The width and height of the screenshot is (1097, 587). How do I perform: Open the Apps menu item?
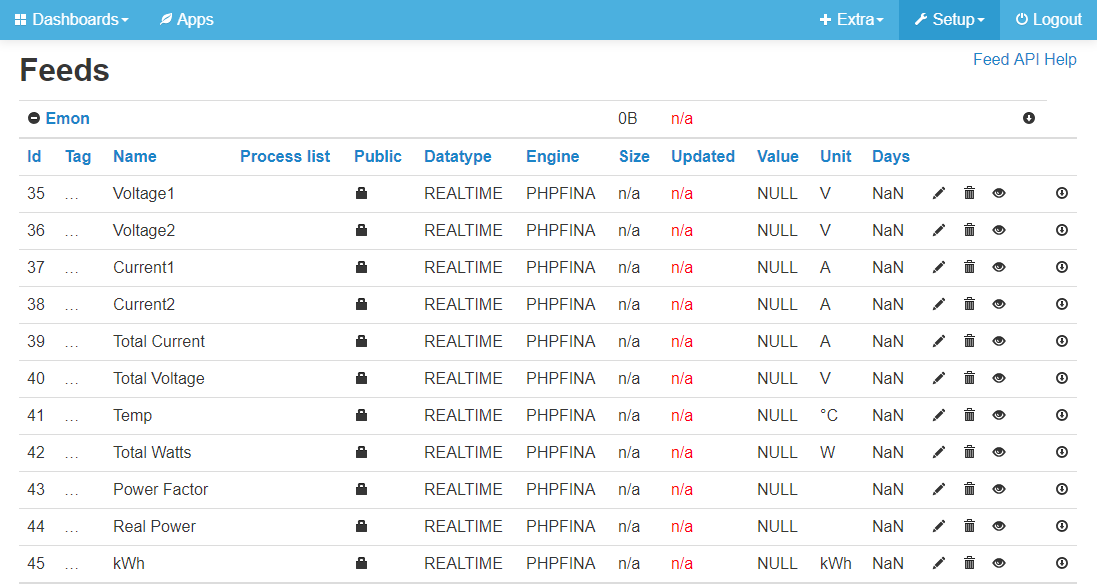pos(187,19)
